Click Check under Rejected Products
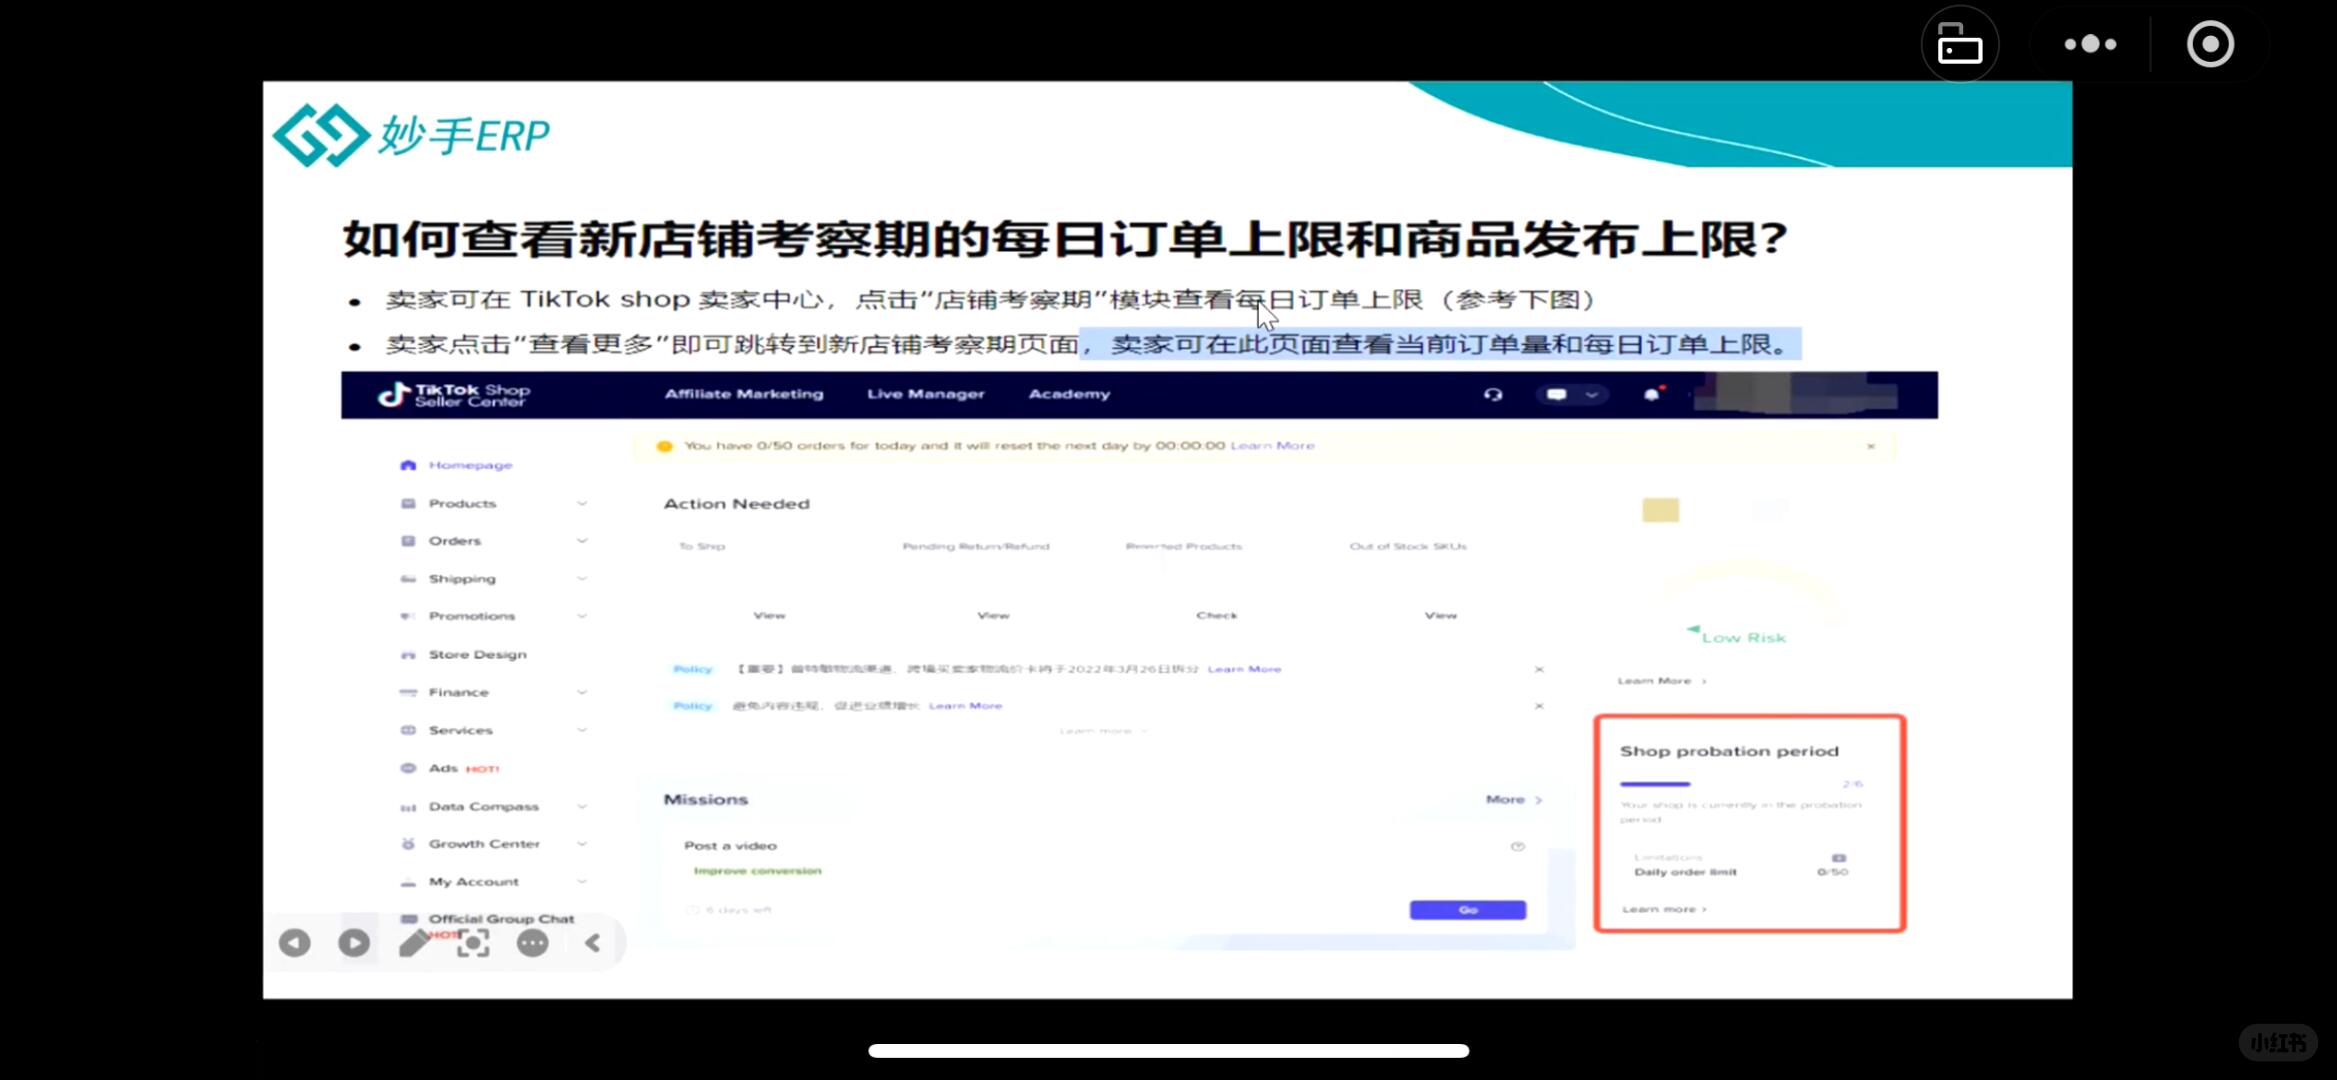Viewport: 2337px width, 1080px height. [x=1217, y=615]
